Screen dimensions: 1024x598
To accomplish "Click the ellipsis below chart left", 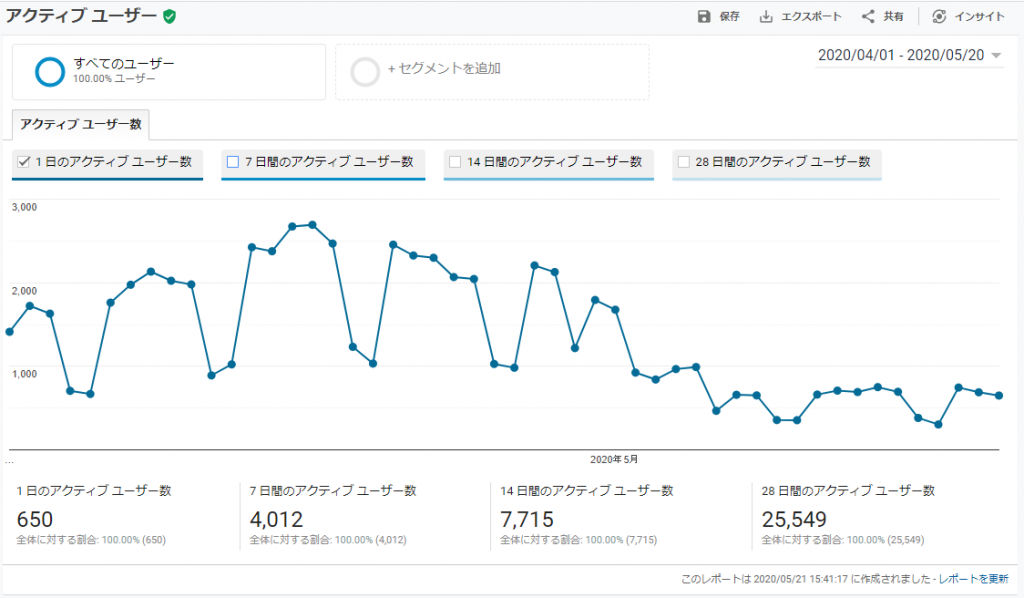I will coord(9,462).
